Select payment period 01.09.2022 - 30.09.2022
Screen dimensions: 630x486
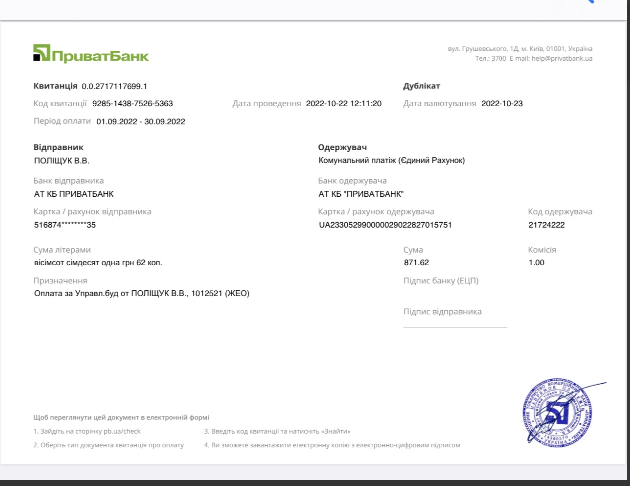(141, 121)
